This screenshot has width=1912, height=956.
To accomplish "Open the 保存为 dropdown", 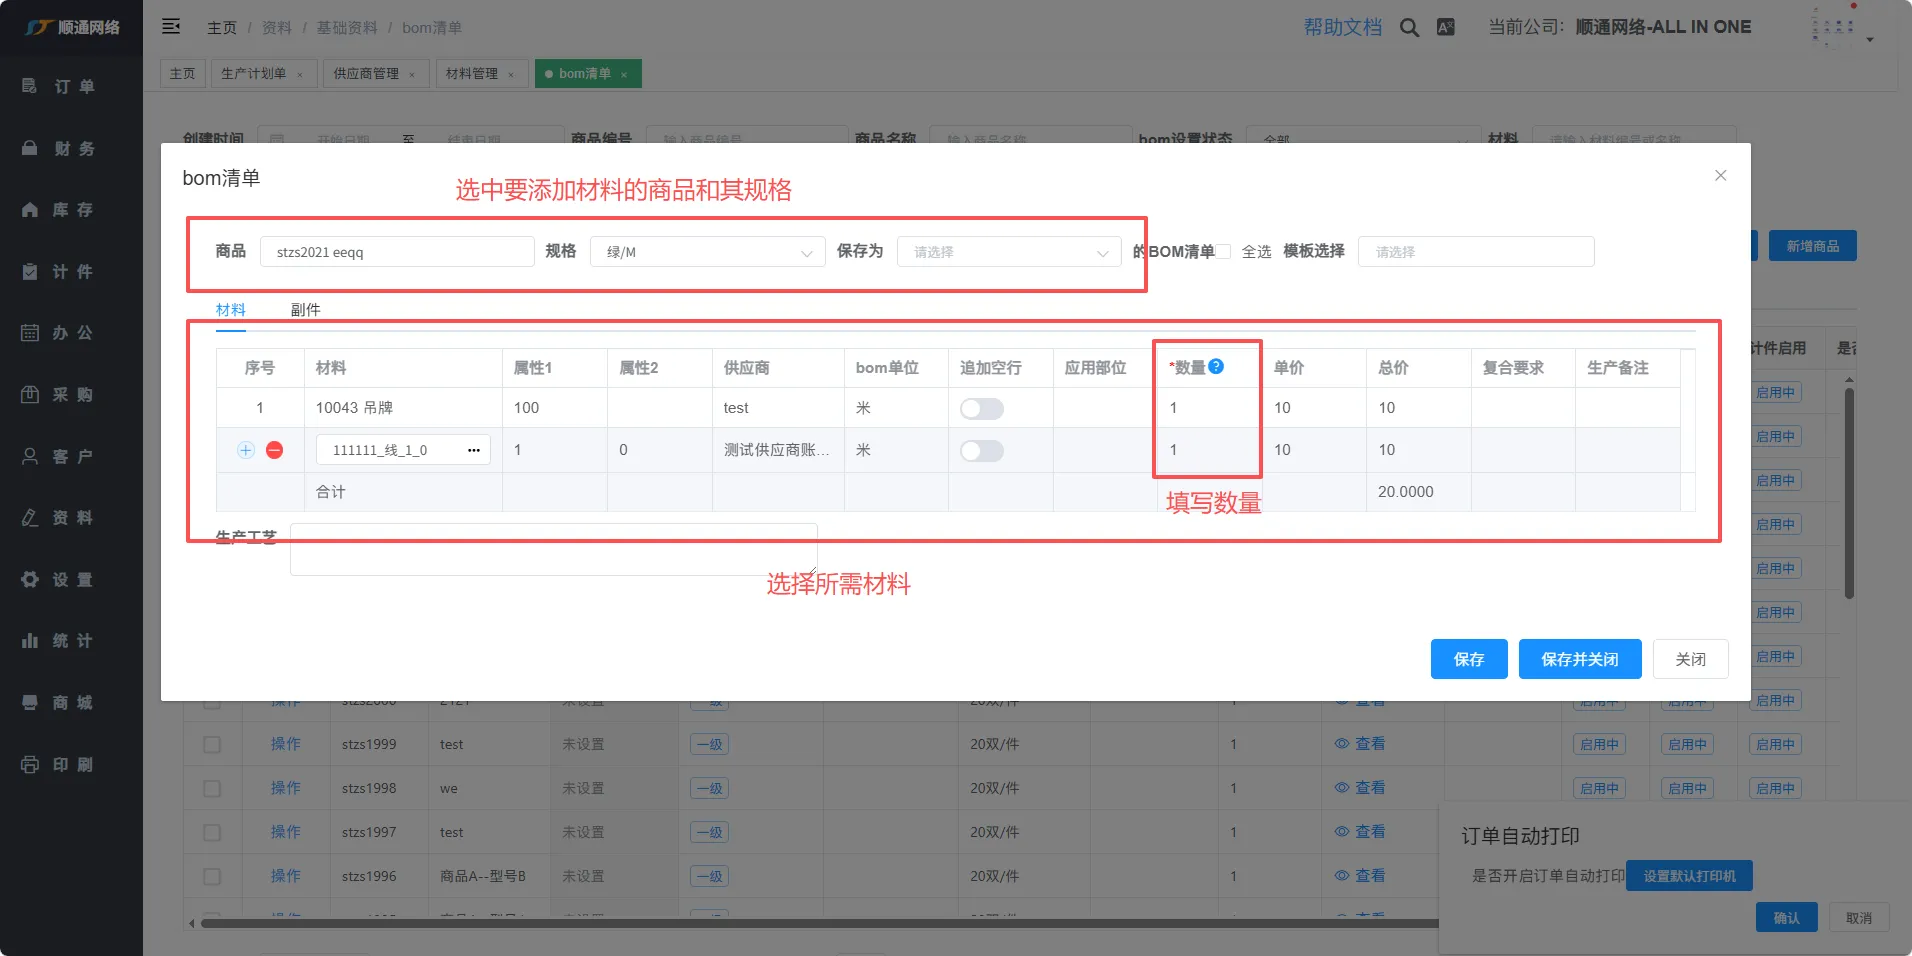I will pyautogui.click(x=1008, y=252).
